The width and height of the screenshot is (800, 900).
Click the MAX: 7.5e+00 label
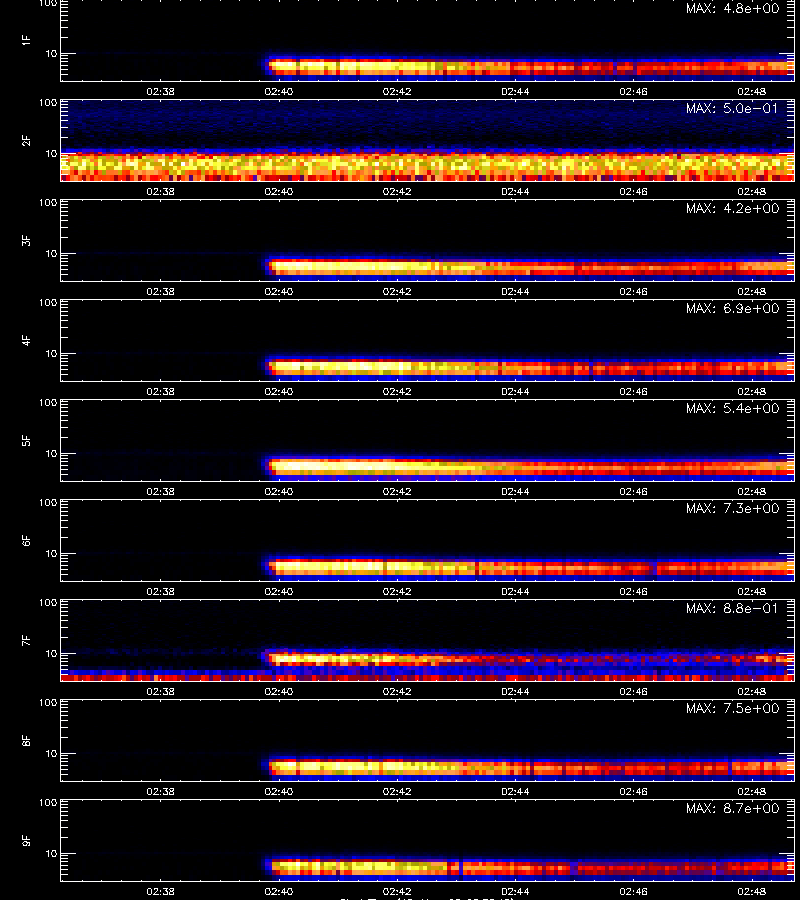point(732,708)
